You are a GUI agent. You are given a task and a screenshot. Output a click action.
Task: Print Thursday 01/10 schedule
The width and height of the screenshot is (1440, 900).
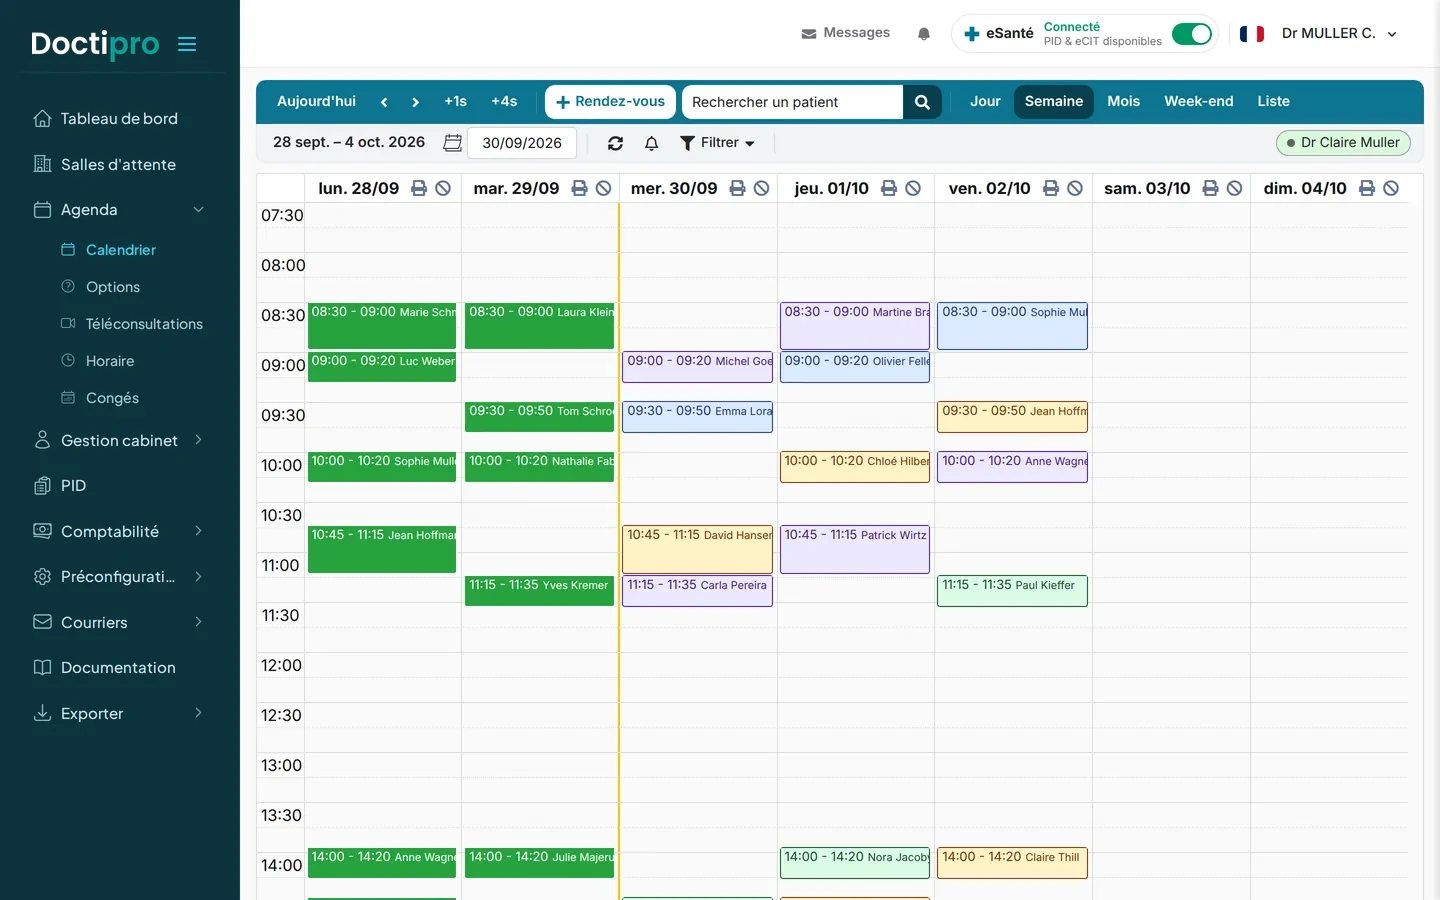(x=889, y=188)
